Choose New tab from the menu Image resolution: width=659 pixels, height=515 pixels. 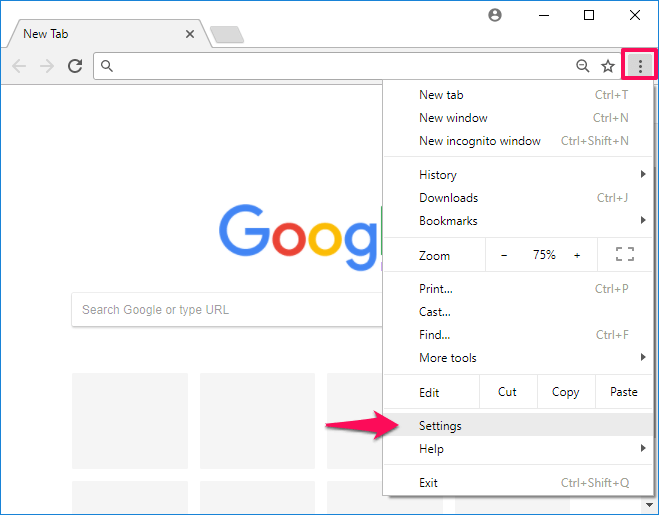coord(518,95)
